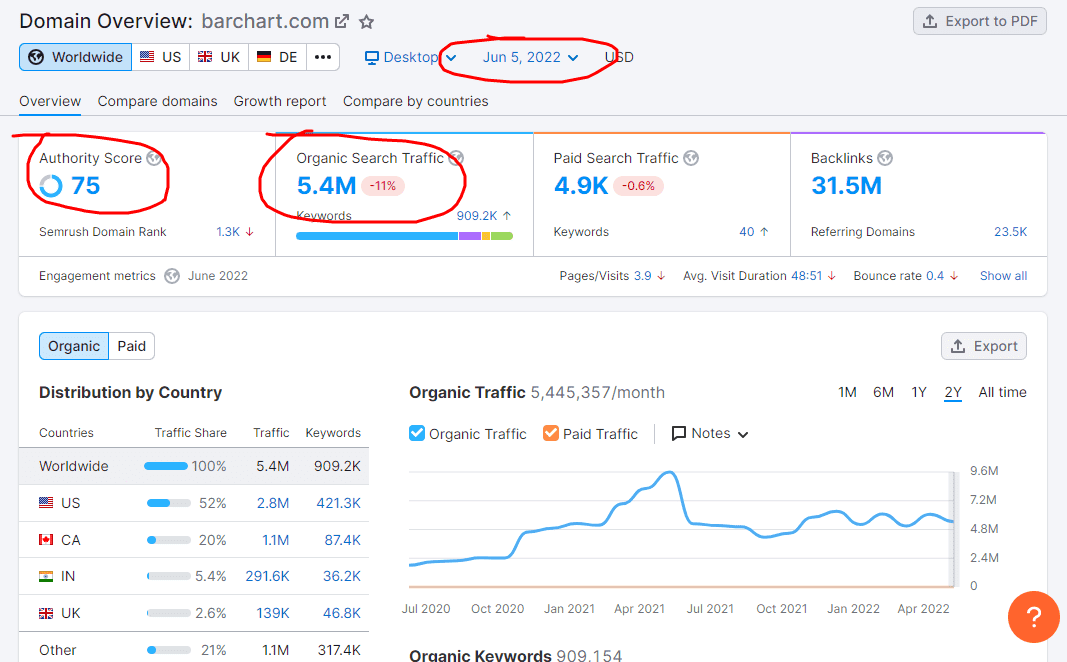Click the India flag icon in table
1067x662 pixels.
[46, 576]
